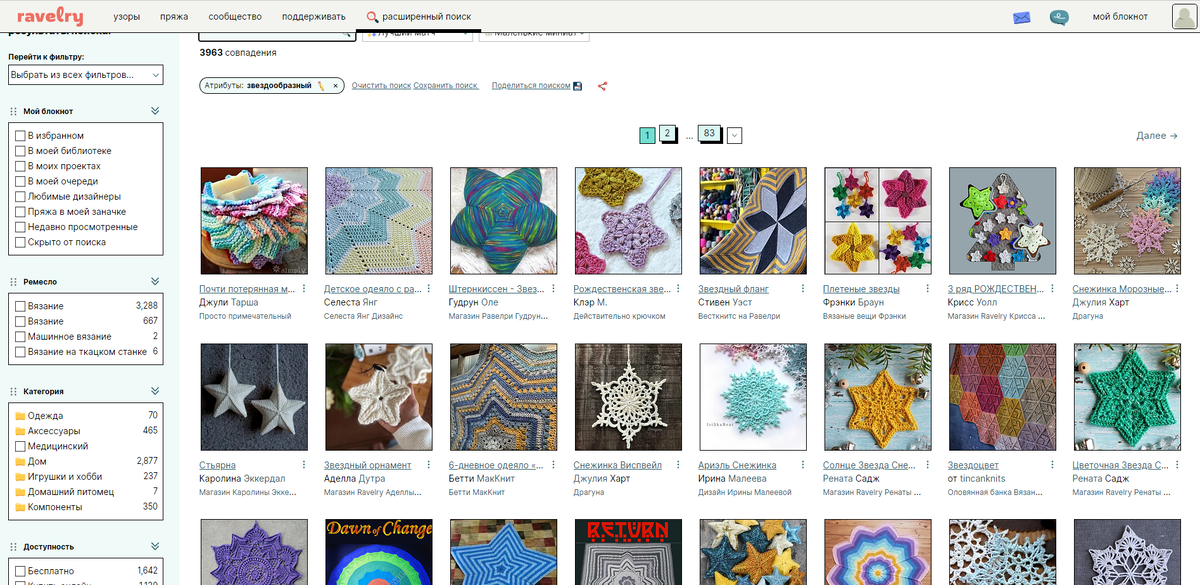1200x585 pixels.
Task: Open options menu for Снежинка Морозные pattern
Action: coord(1176,289)
